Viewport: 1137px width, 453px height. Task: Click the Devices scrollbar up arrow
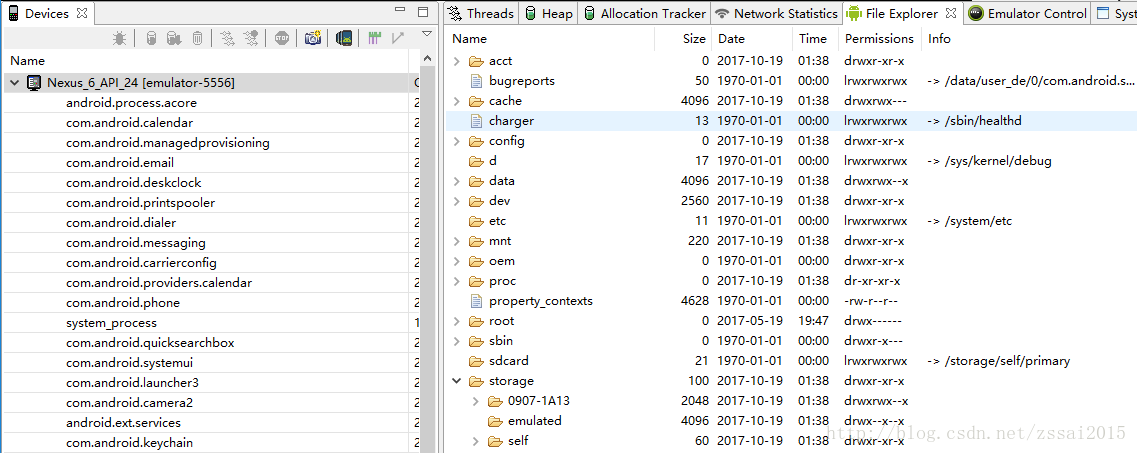[x=427, y=58]
